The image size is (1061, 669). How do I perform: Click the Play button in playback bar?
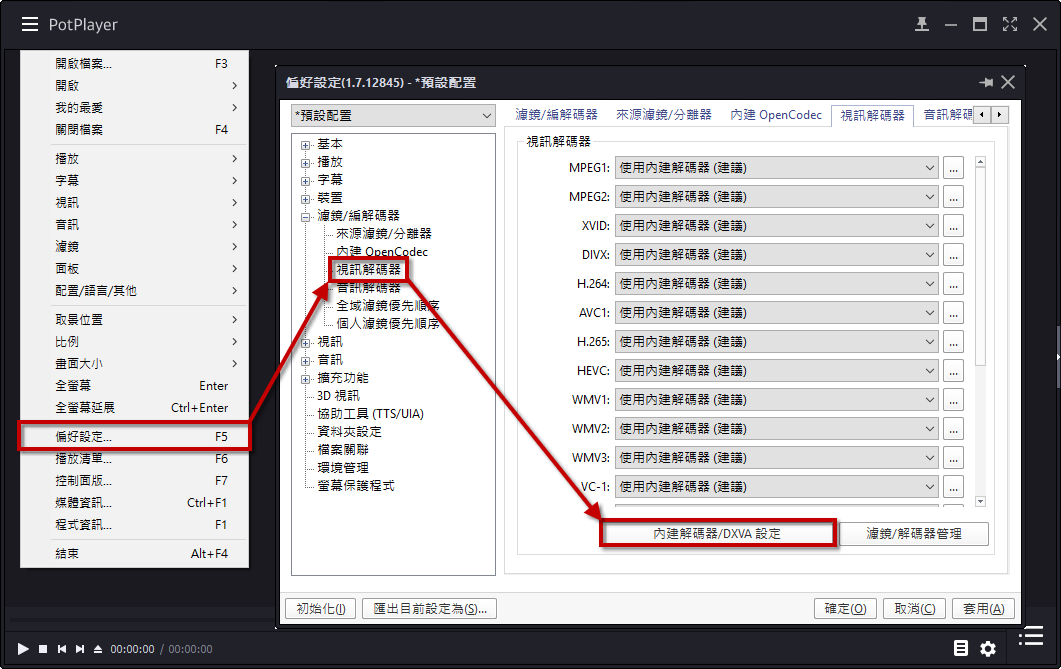(23, 649)
